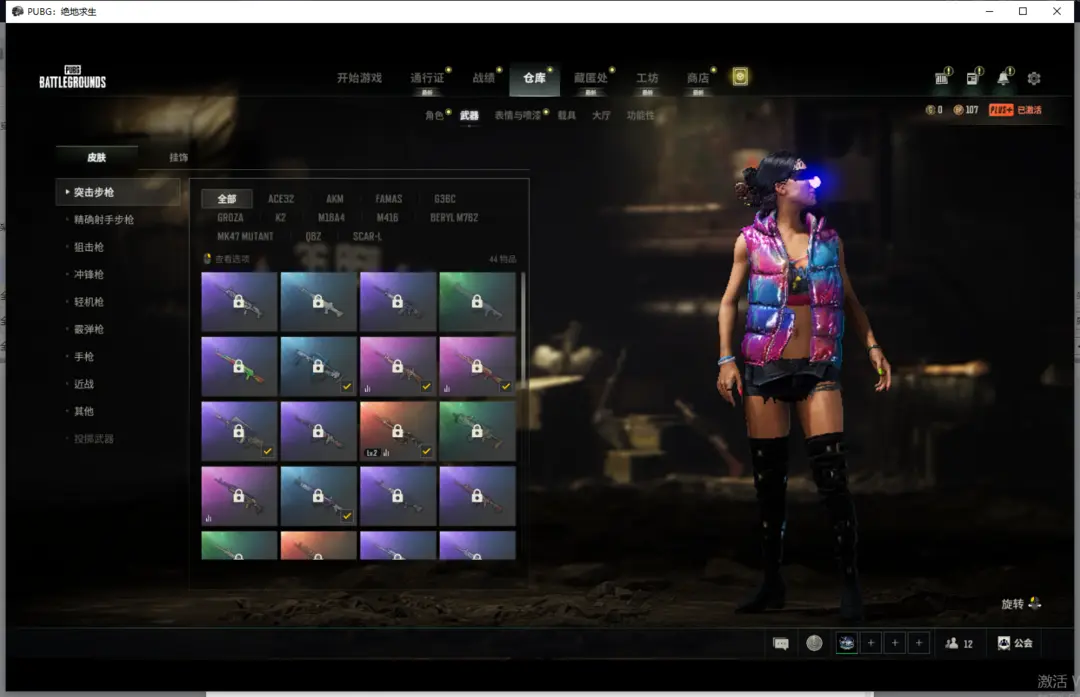The image size is (1080, 697).
Task: Switch to the 角色 sub-tab
Action: pyautogui.click(x=434, y=115)
